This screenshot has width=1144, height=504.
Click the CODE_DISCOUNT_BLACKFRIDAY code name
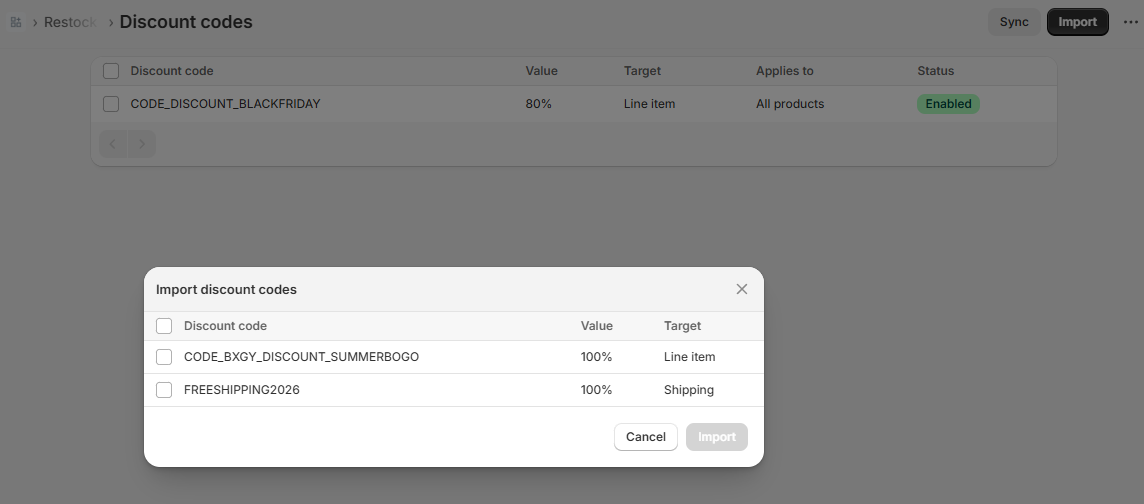[x=225, y=104]
